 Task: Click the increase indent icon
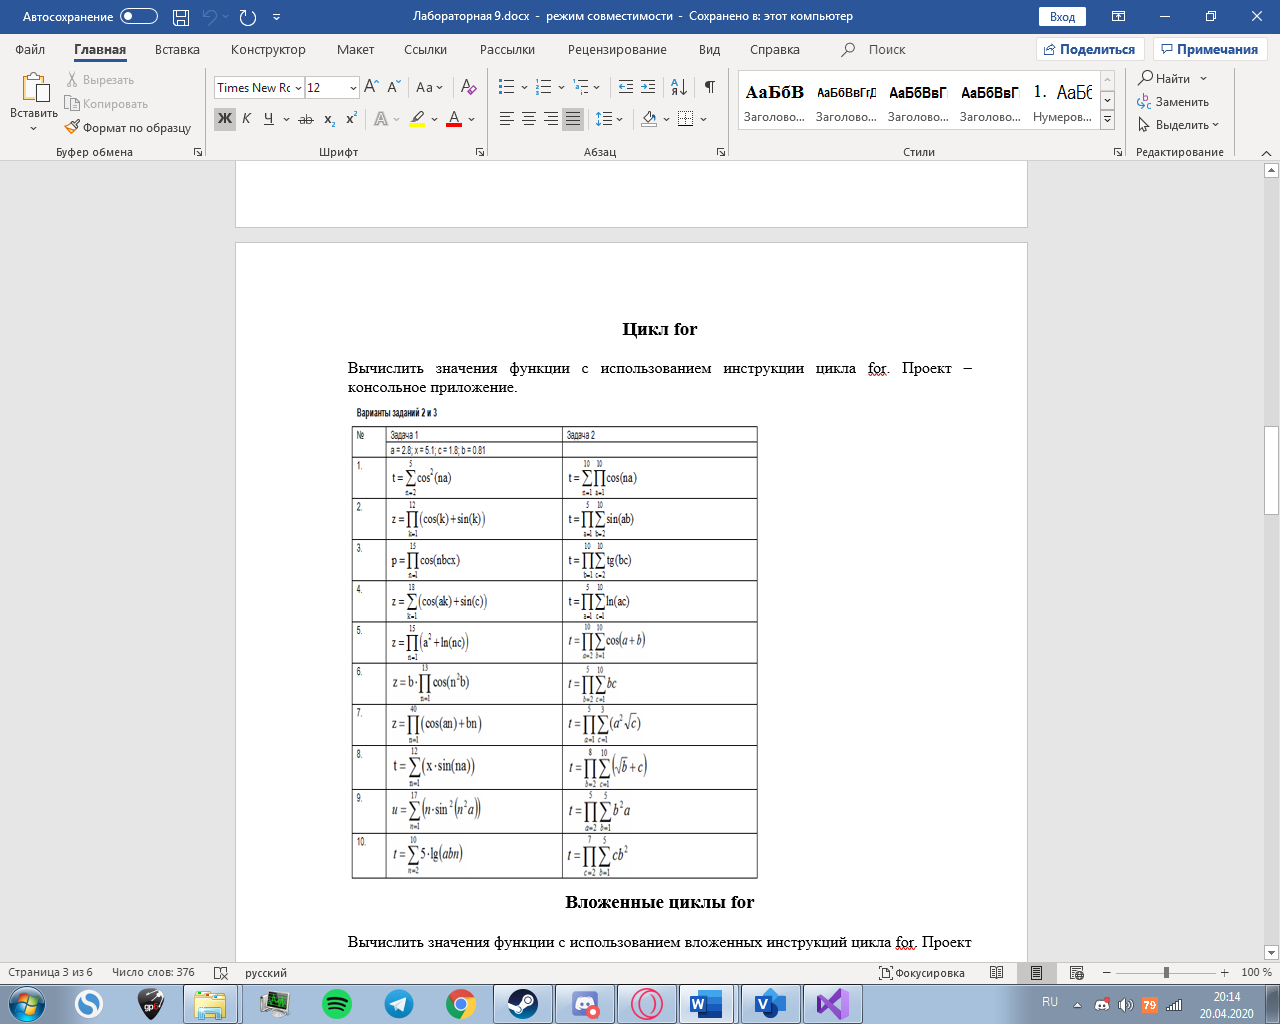tap(648, 88)
